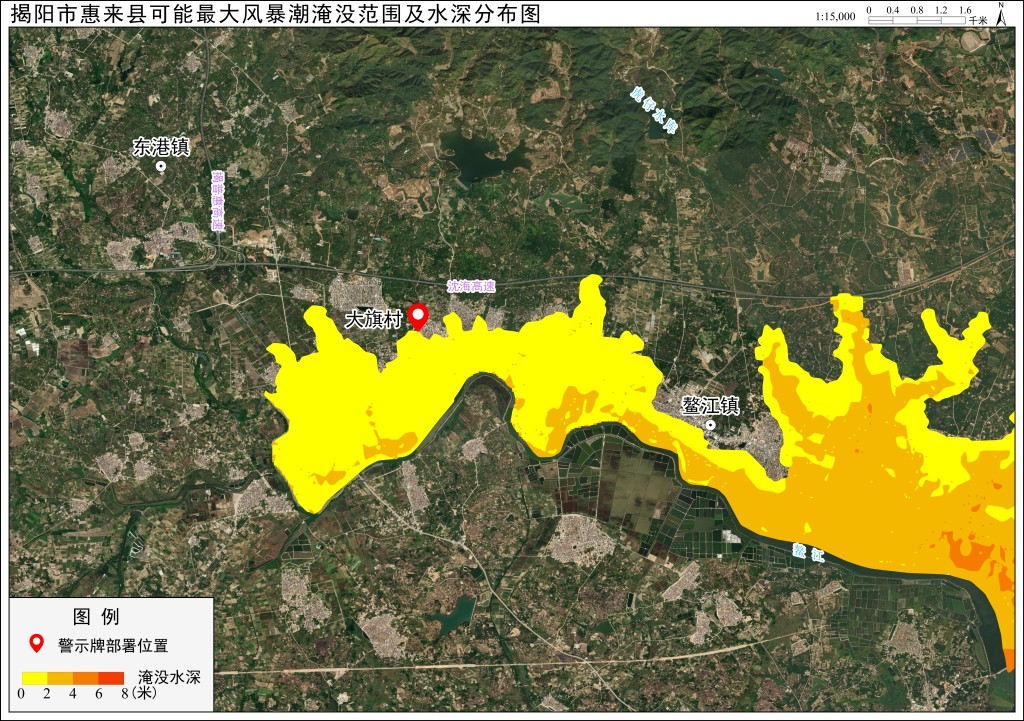Click the 东港镇 town point marker

click(161, 167)
